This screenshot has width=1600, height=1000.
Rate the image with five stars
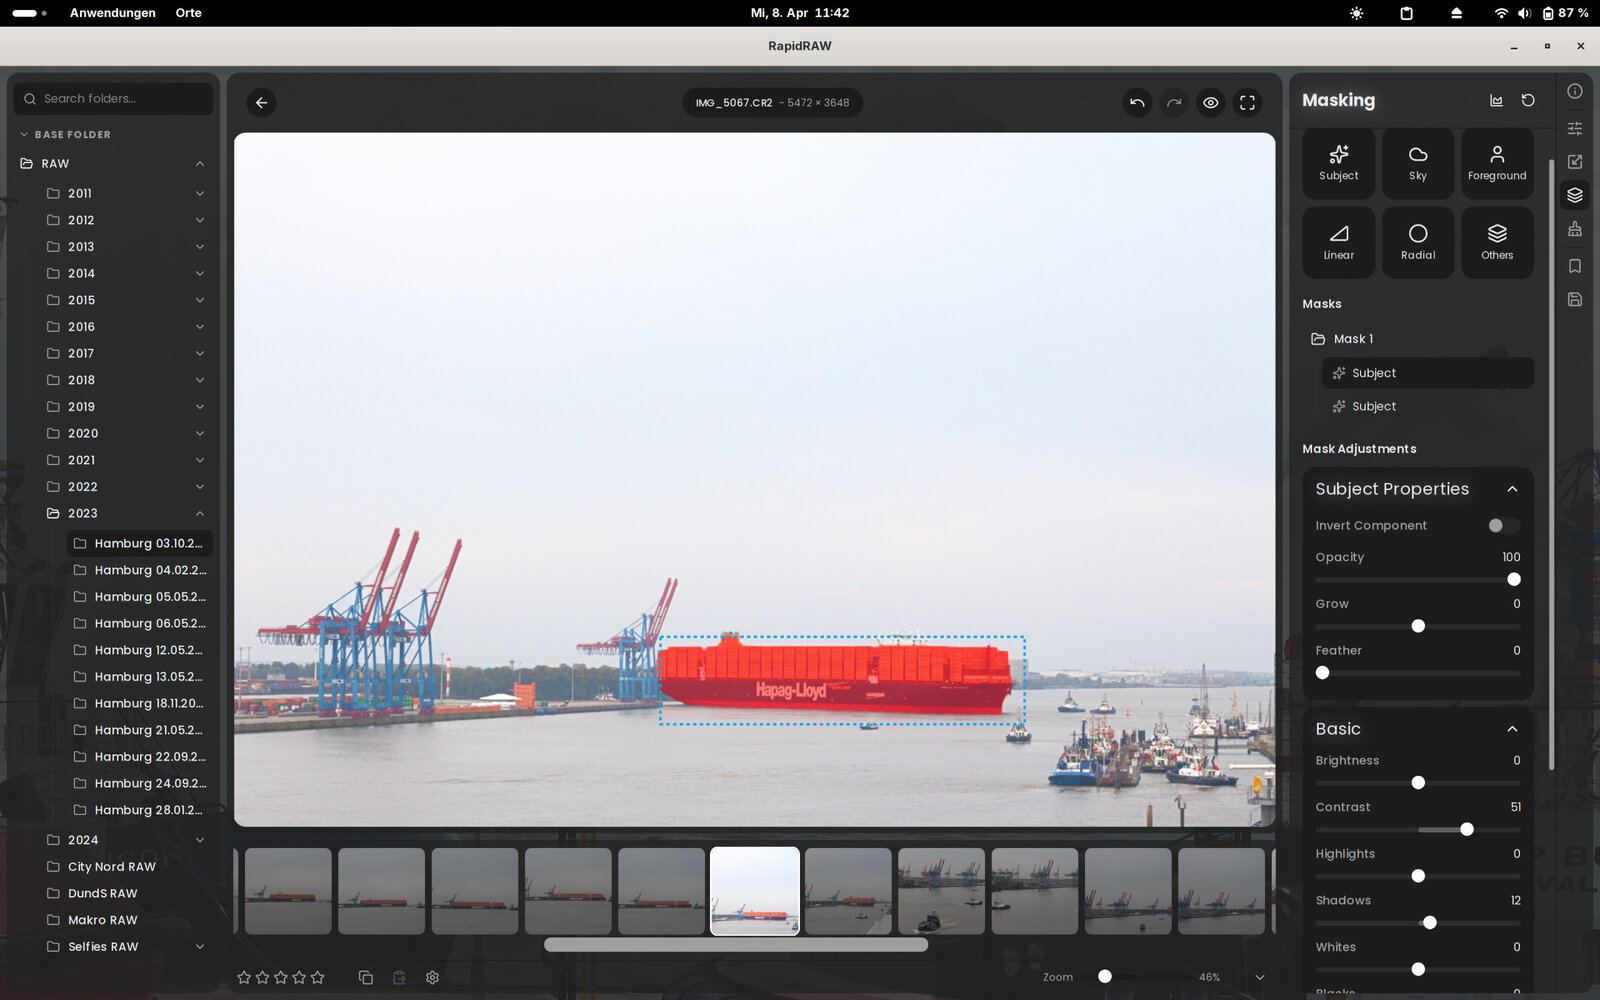pyautogui.click(x=318, y=977)
